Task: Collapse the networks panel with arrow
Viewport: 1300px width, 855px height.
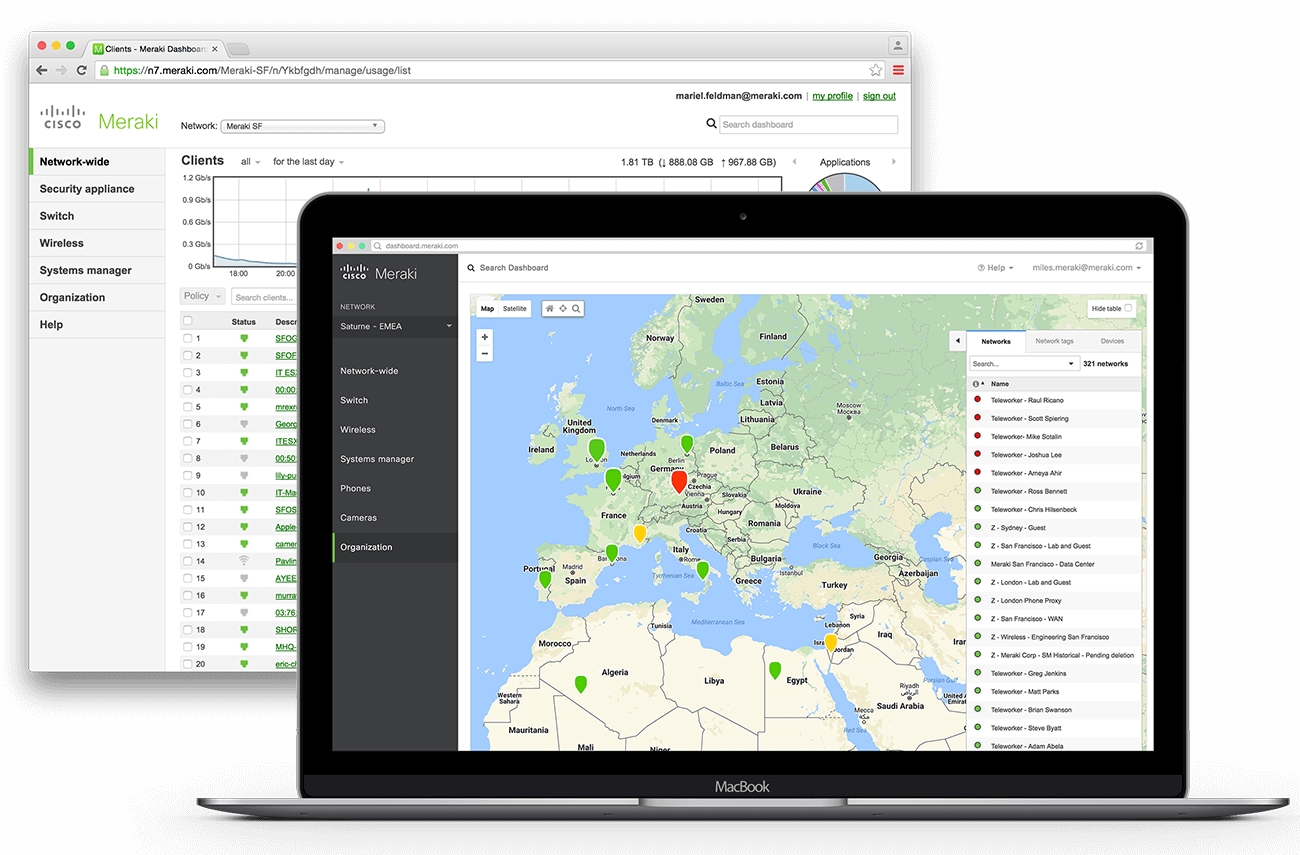Action: coord(957,341)
